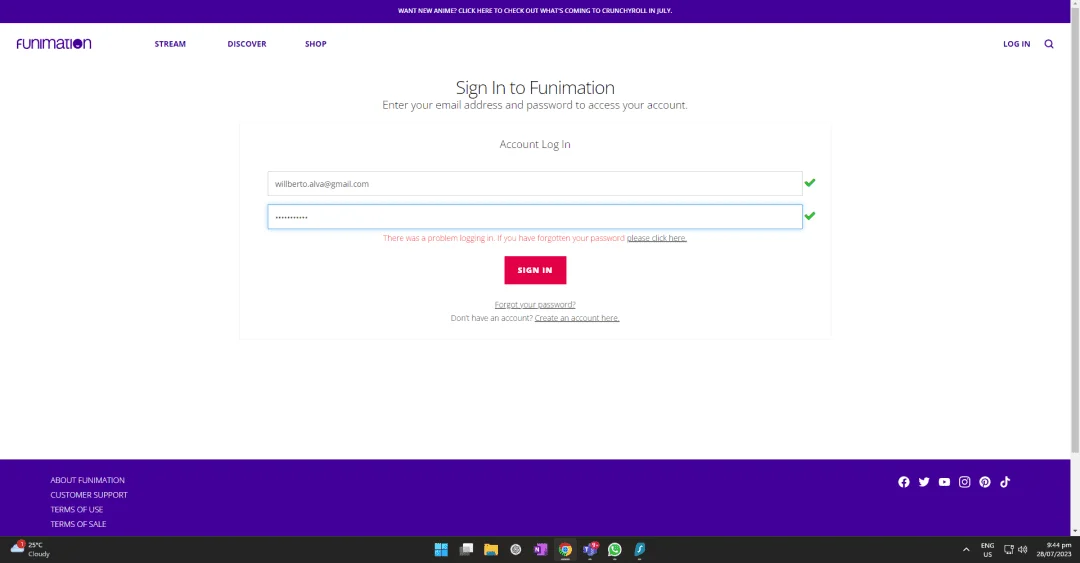The image size is (1080, 563).
Task: Open Funimation's YouTube icon
Action: coord(944,482)
